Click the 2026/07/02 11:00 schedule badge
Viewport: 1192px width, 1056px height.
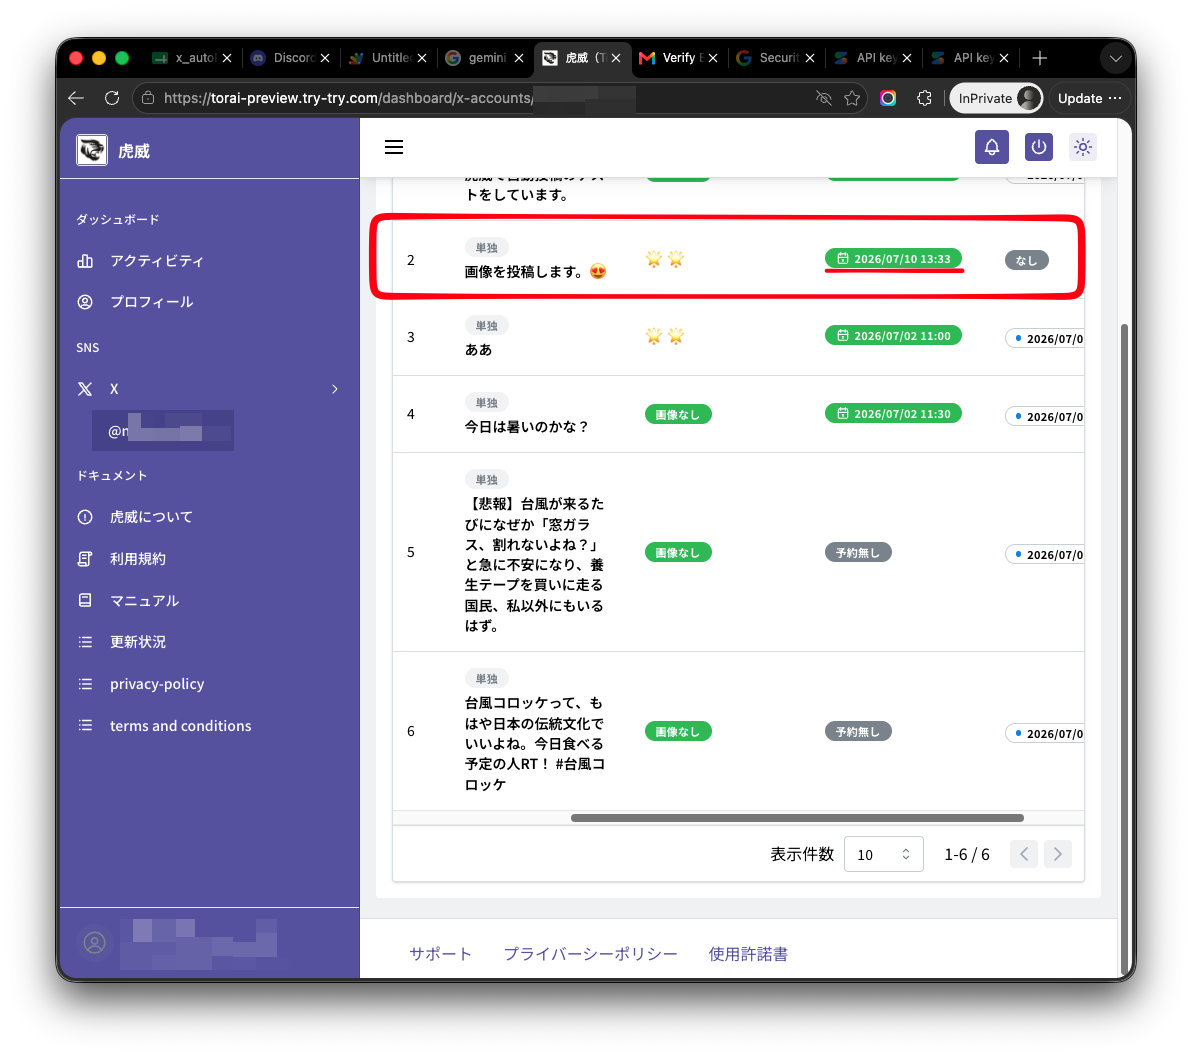pyautogui.click(x=893, y=335)
